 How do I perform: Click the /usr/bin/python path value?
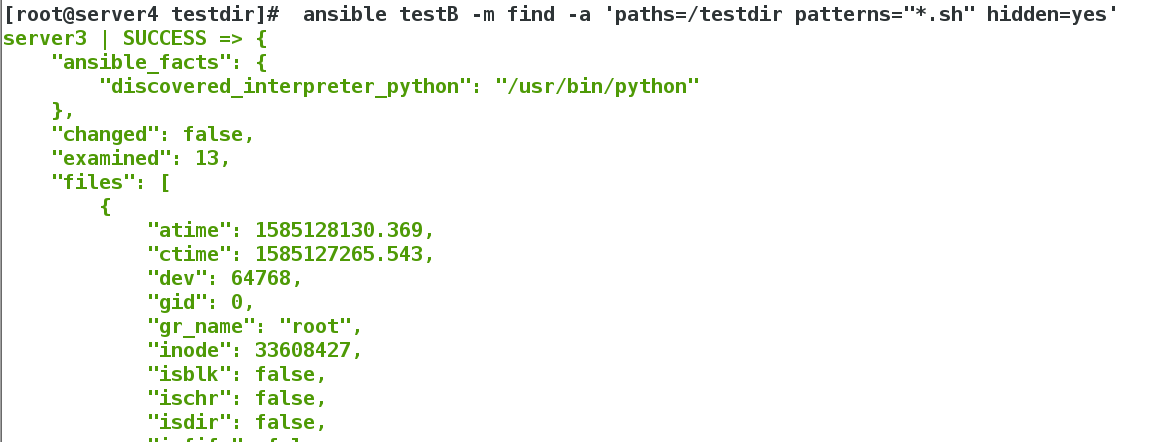coord(597,86)
